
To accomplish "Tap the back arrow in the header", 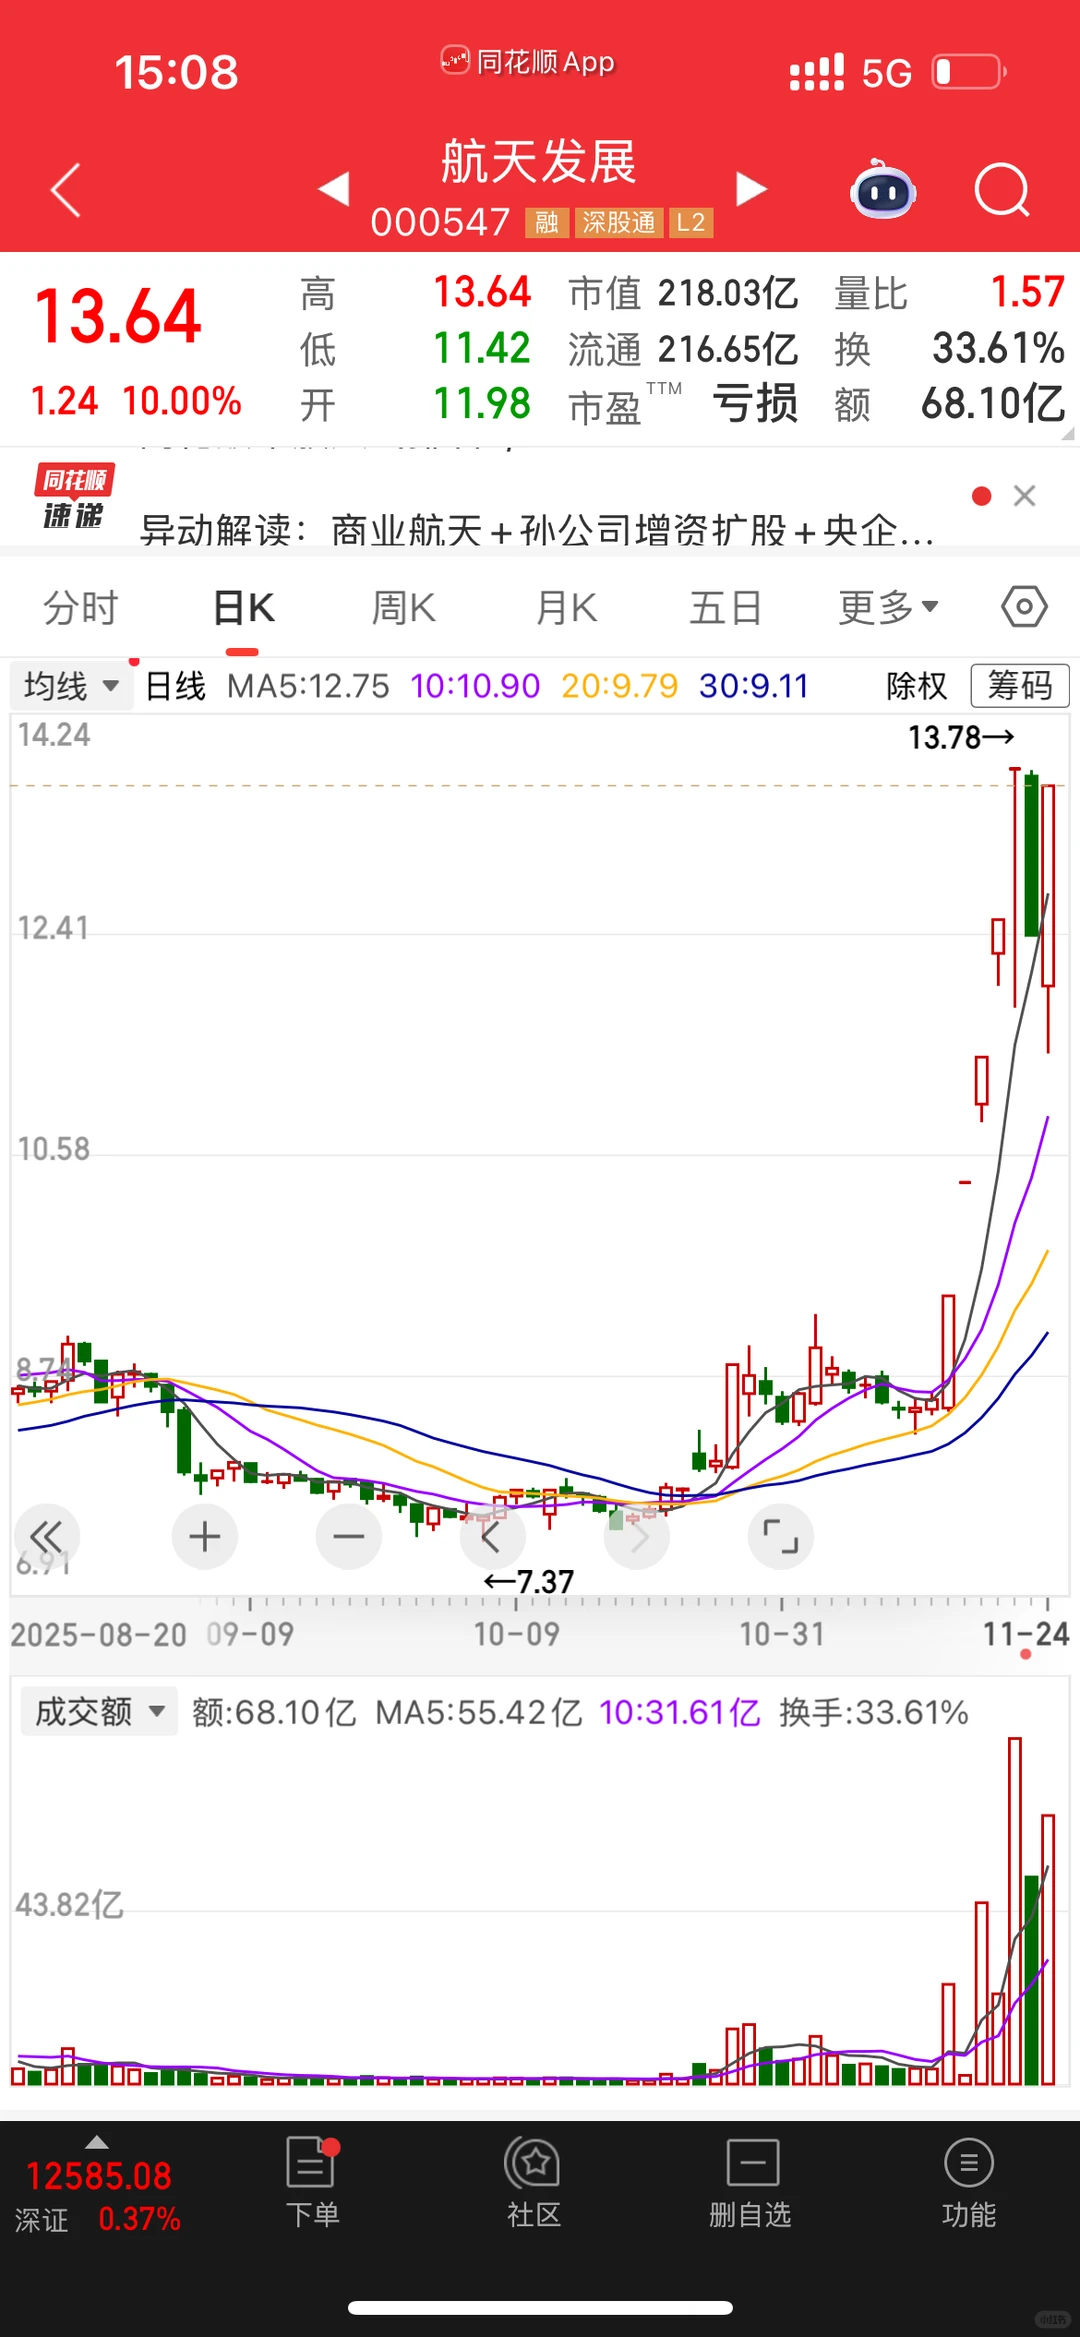I will click(66, 190).
